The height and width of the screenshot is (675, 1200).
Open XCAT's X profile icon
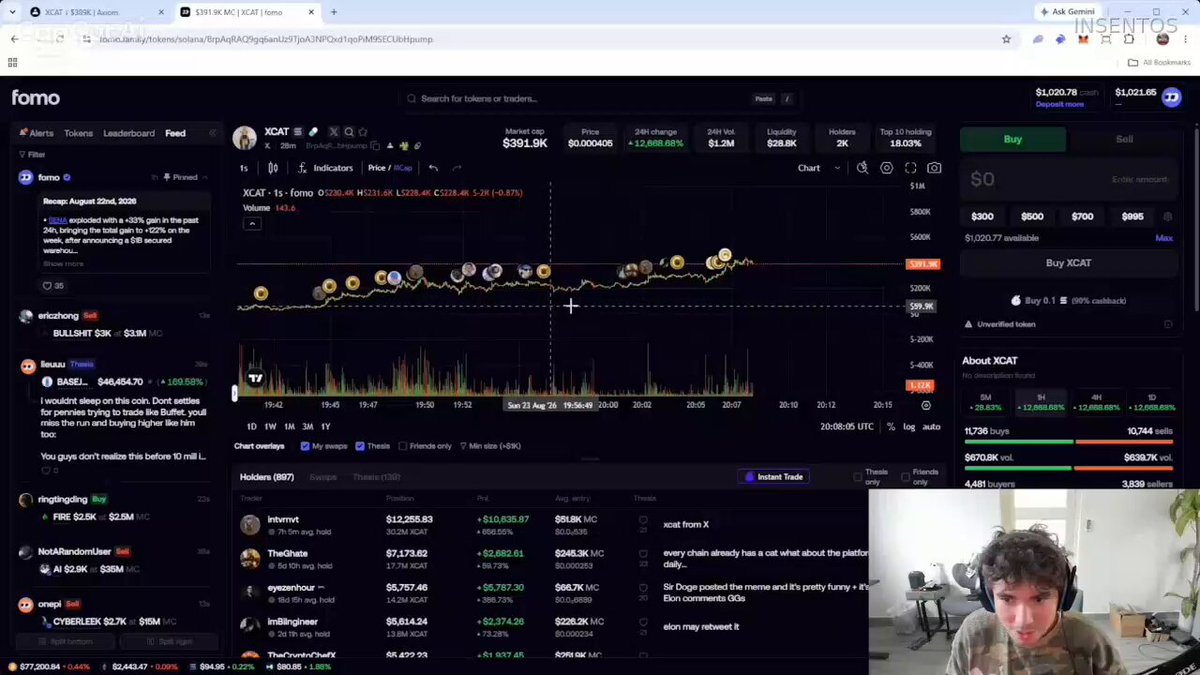coord(334,132)
